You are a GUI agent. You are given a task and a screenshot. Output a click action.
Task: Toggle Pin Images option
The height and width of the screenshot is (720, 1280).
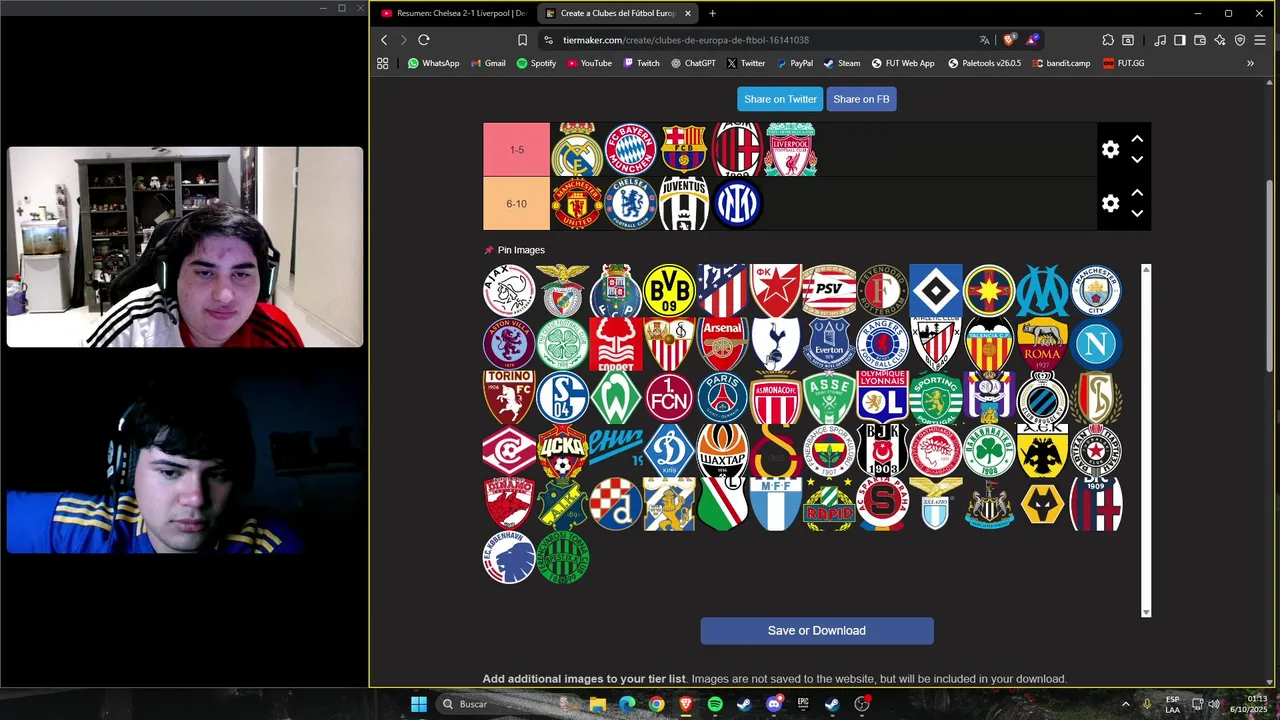(514, 250)
